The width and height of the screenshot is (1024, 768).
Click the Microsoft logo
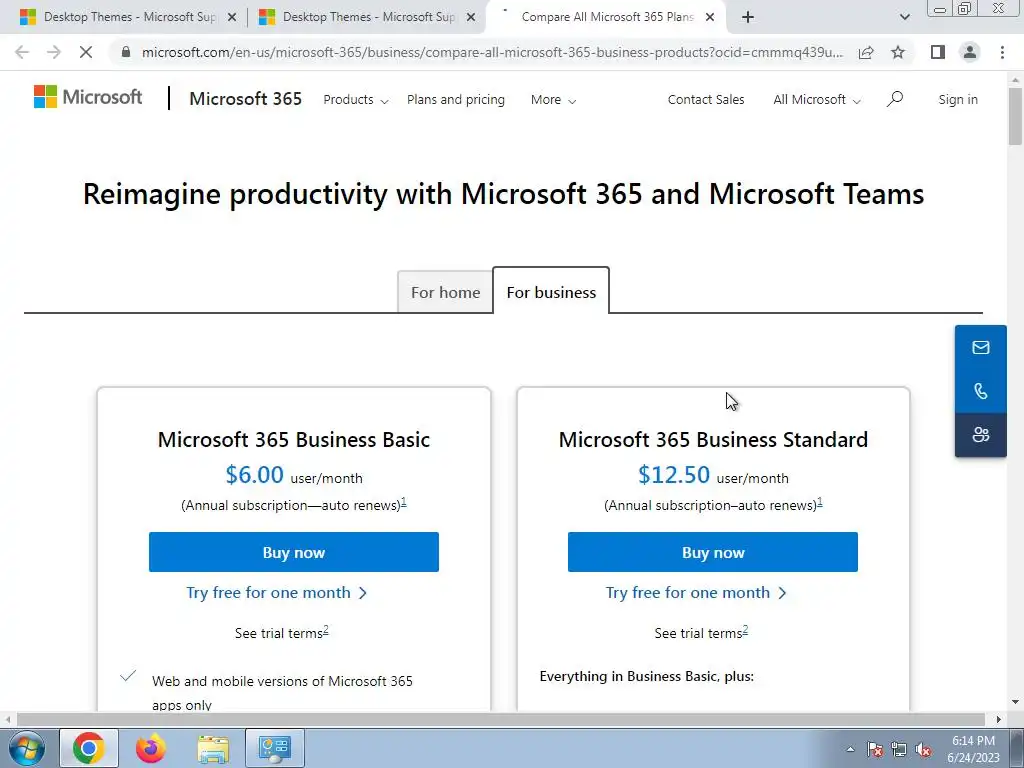(88, 97)
